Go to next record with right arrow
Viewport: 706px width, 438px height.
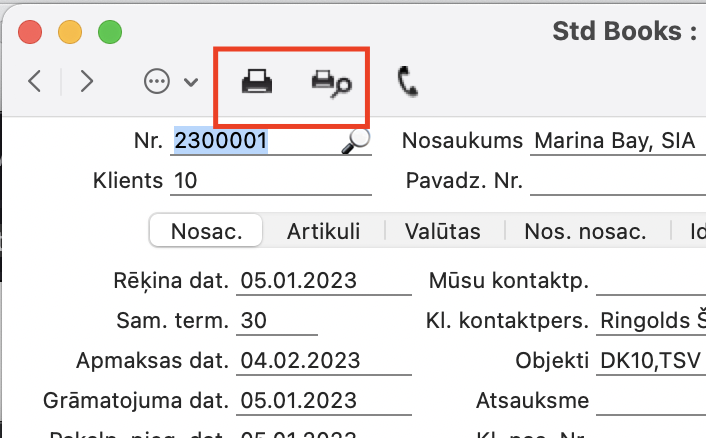tap(87, 81)
